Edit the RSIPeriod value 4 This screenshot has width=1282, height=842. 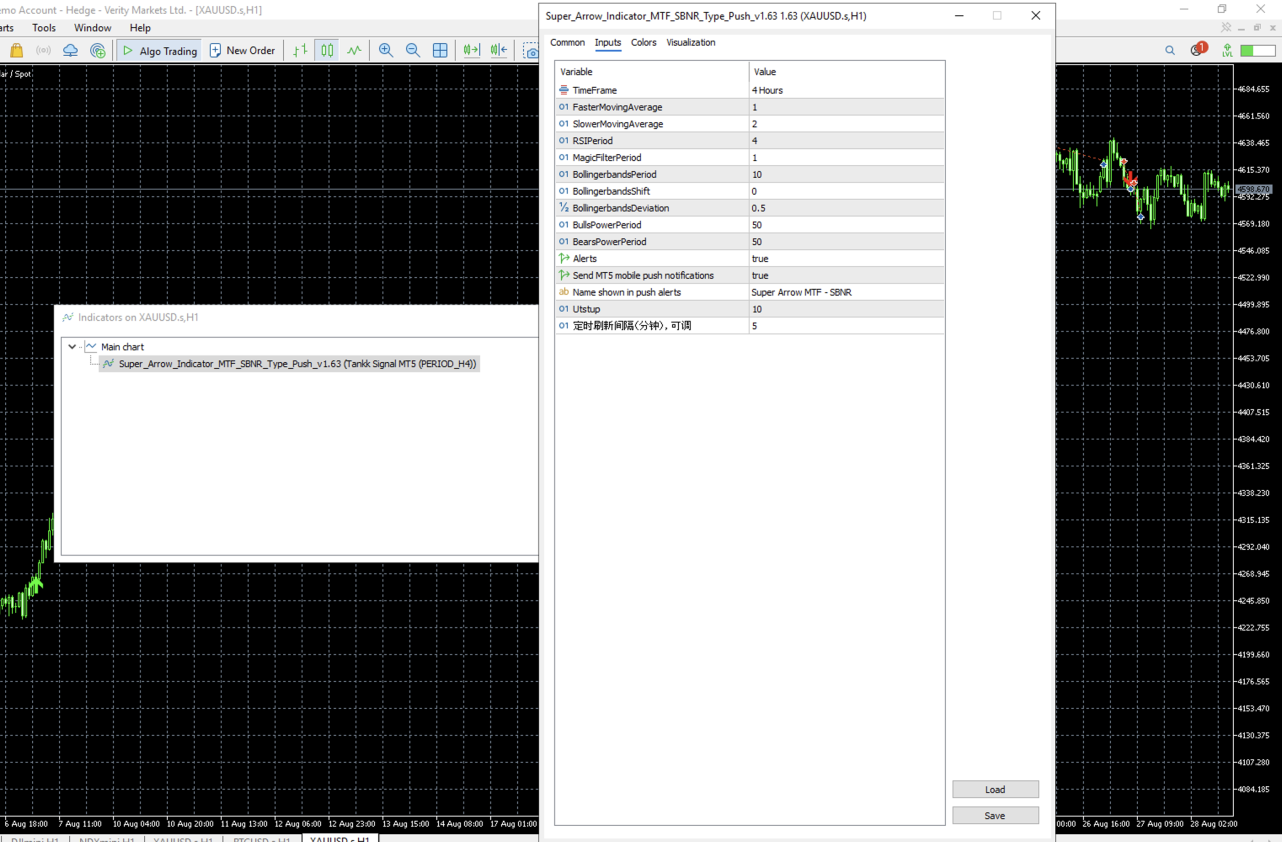click(846, 141)
